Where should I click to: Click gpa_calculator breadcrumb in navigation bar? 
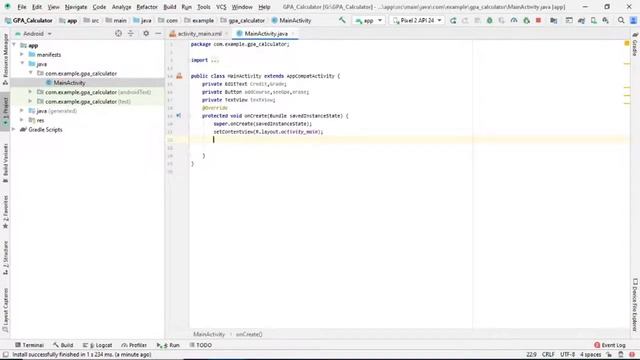pos(242,20)
